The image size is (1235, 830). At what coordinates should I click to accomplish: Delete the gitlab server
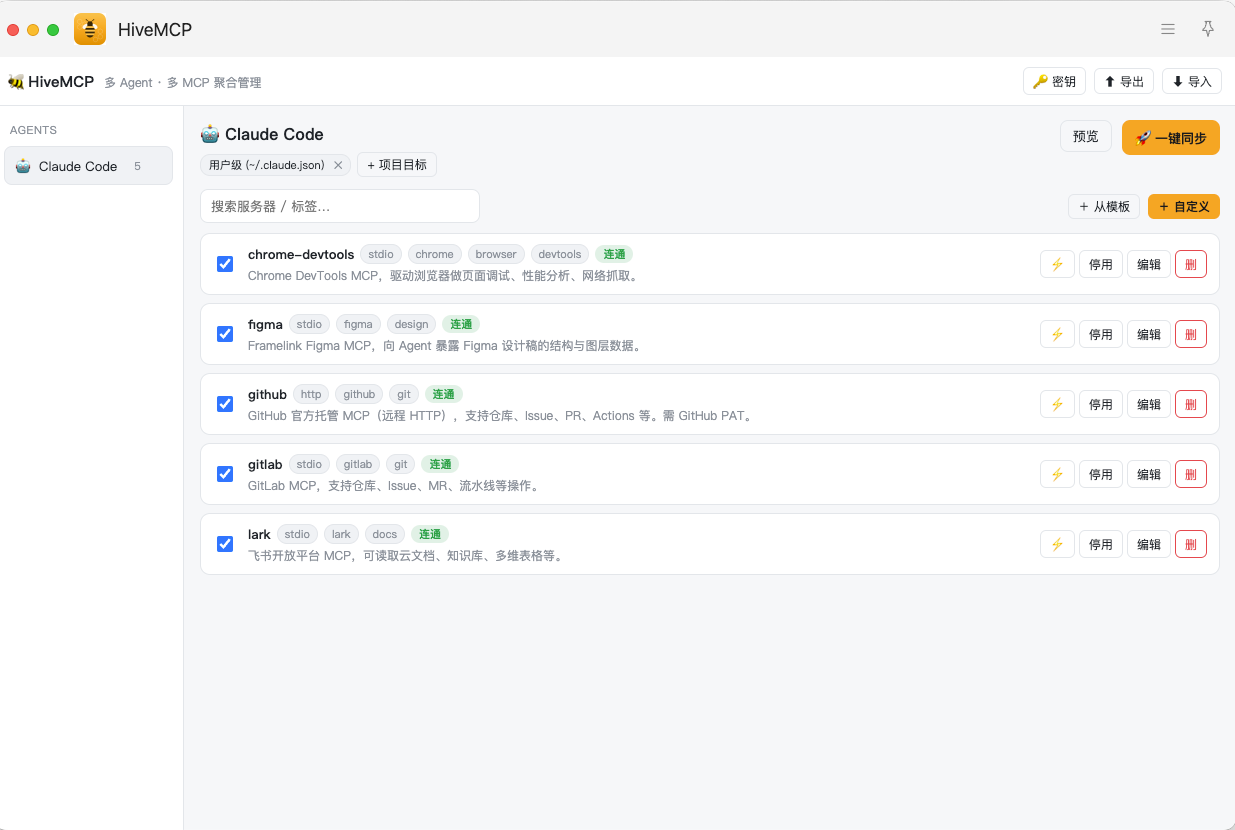(1191, 474)
